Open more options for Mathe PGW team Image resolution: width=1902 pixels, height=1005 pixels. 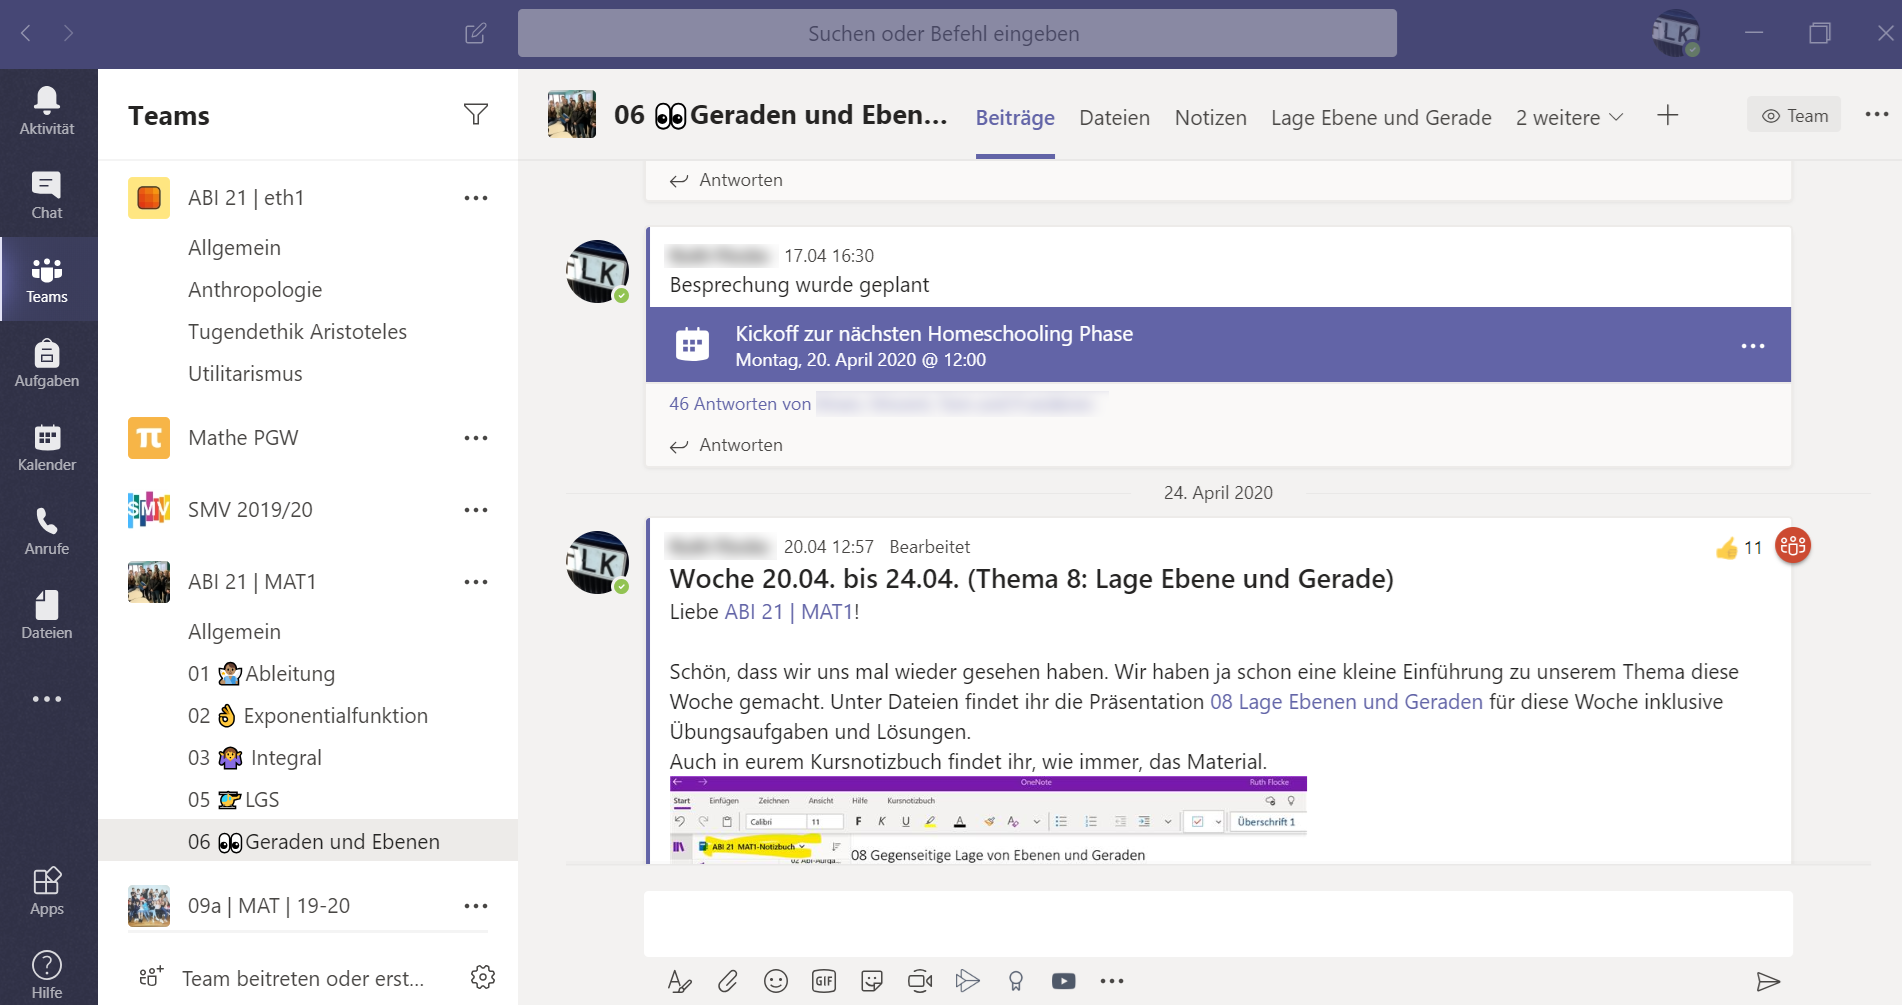[x=476, y=437]
